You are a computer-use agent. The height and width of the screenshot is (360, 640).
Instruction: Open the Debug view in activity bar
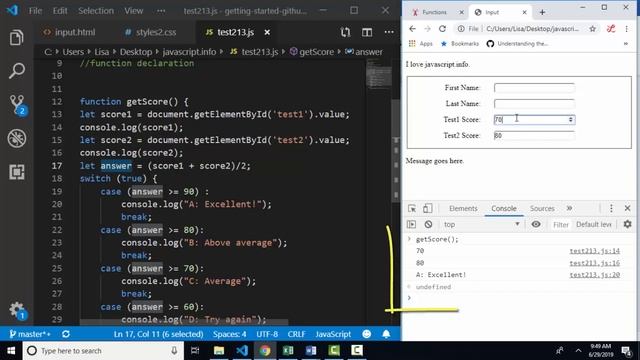click(17, 138)
